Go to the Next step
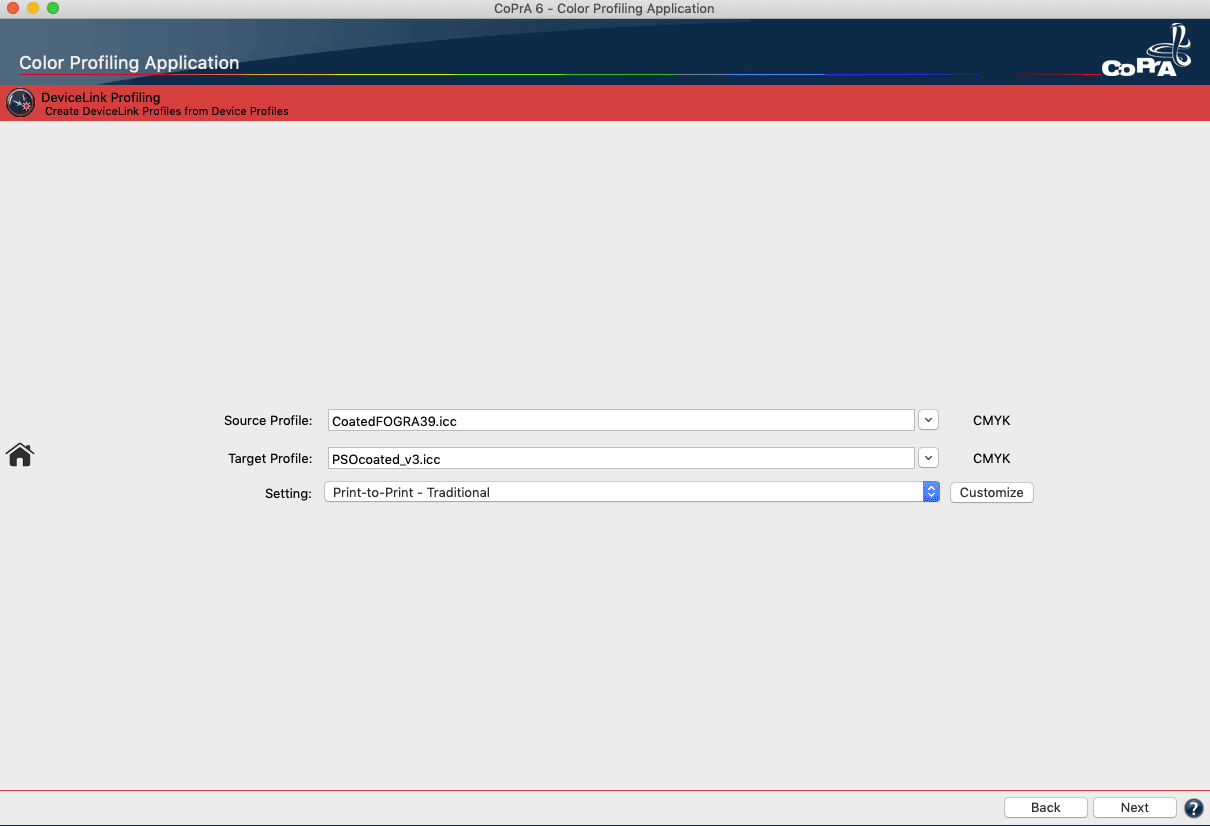 coord(1135,807)
